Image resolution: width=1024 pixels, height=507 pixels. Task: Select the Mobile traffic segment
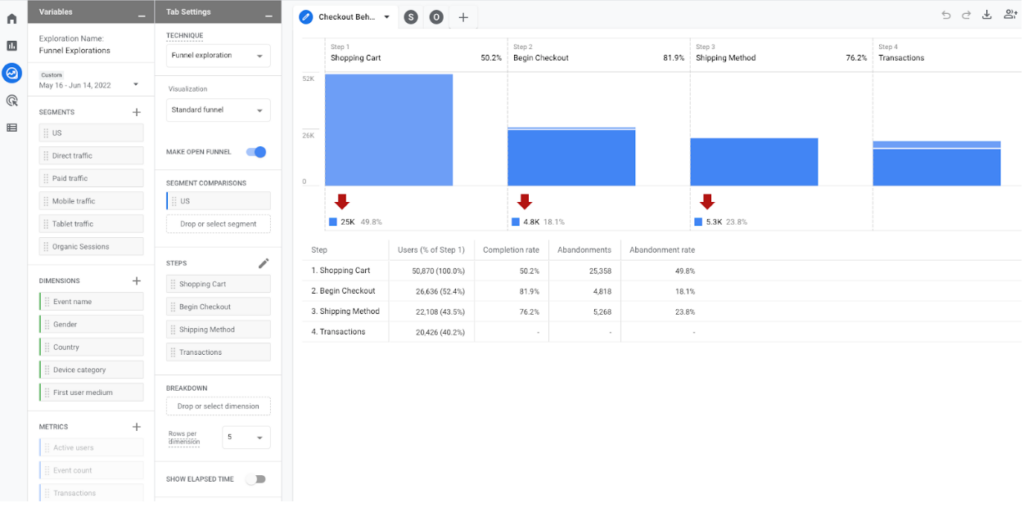tap(91, 201)
